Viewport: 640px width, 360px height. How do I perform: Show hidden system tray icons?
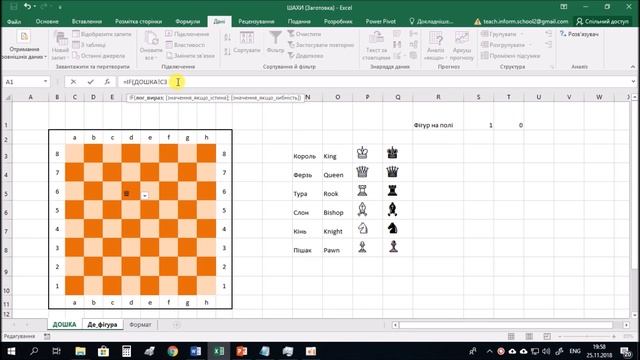point(489,351)
